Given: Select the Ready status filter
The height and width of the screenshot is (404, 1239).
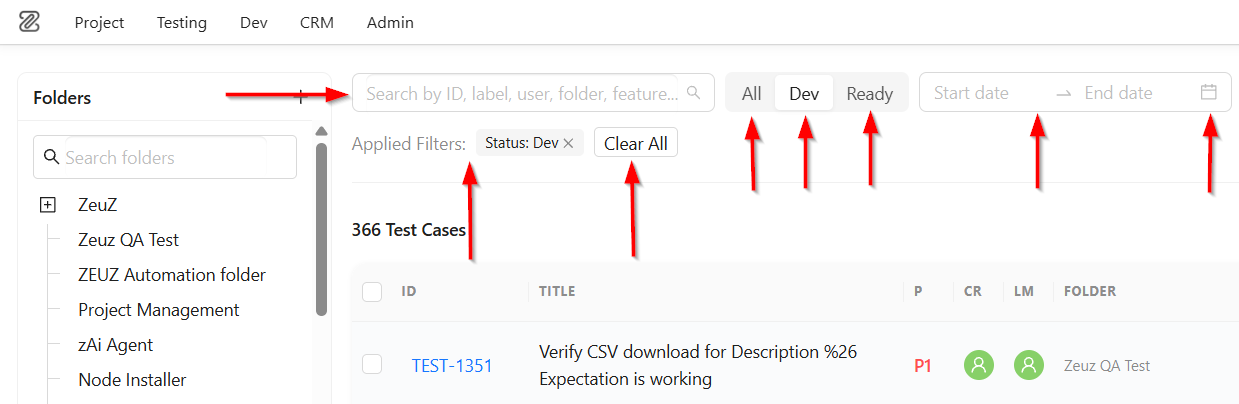Looking at the screenshot, I should point(869,93).
